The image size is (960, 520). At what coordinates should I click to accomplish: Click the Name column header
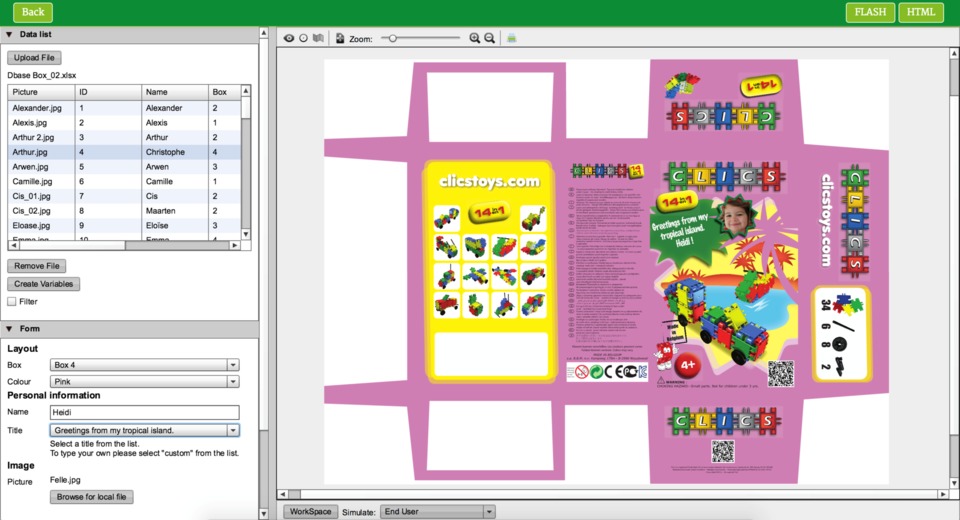[174, 92]
